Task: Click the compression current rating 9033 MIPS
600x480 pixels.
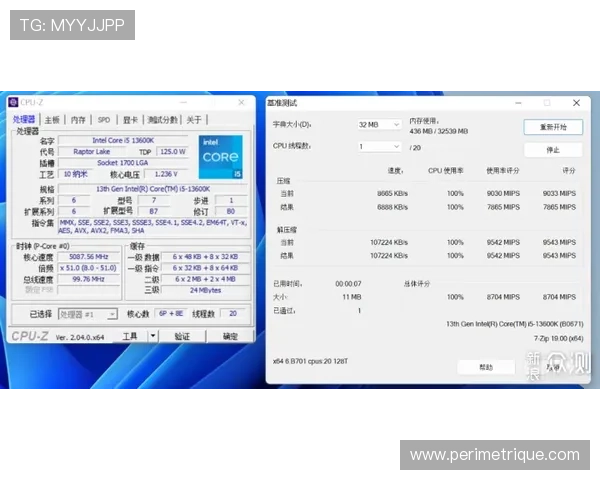Action: (x=559, y=193)
